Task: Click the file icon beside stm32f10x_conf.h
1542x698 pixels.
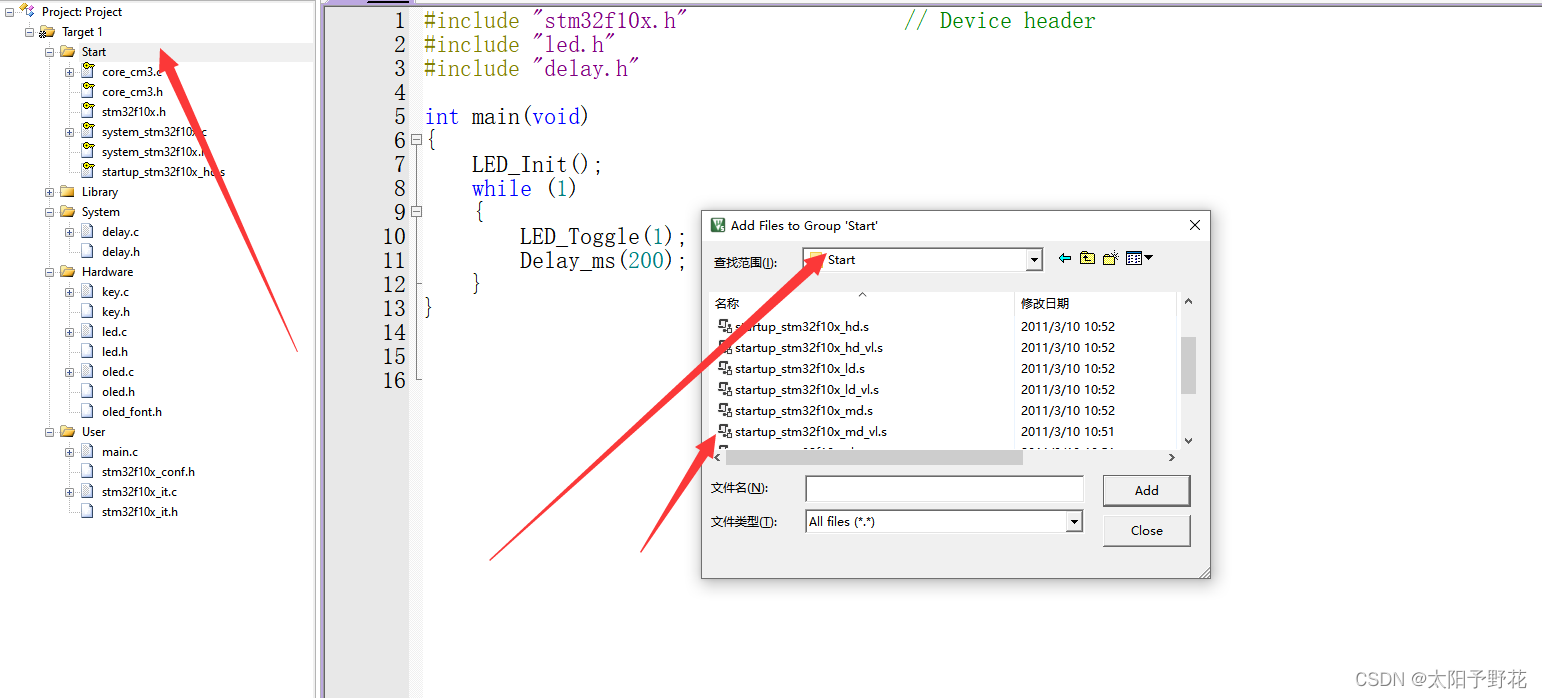Action: (88, 471)
